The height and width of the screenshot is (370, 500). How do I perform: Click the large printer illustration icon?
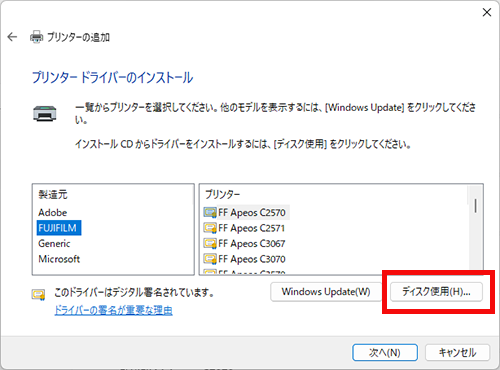45,113
